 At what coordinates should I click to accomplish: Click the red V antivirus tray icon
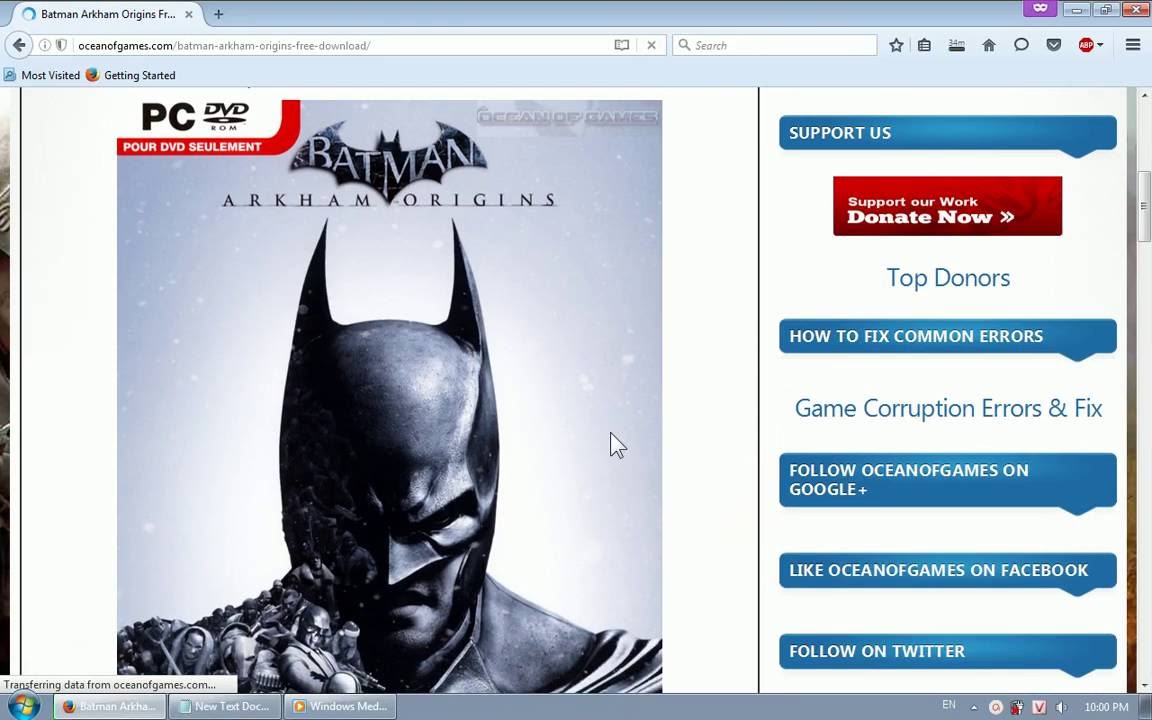click(x=1039, y=708)
